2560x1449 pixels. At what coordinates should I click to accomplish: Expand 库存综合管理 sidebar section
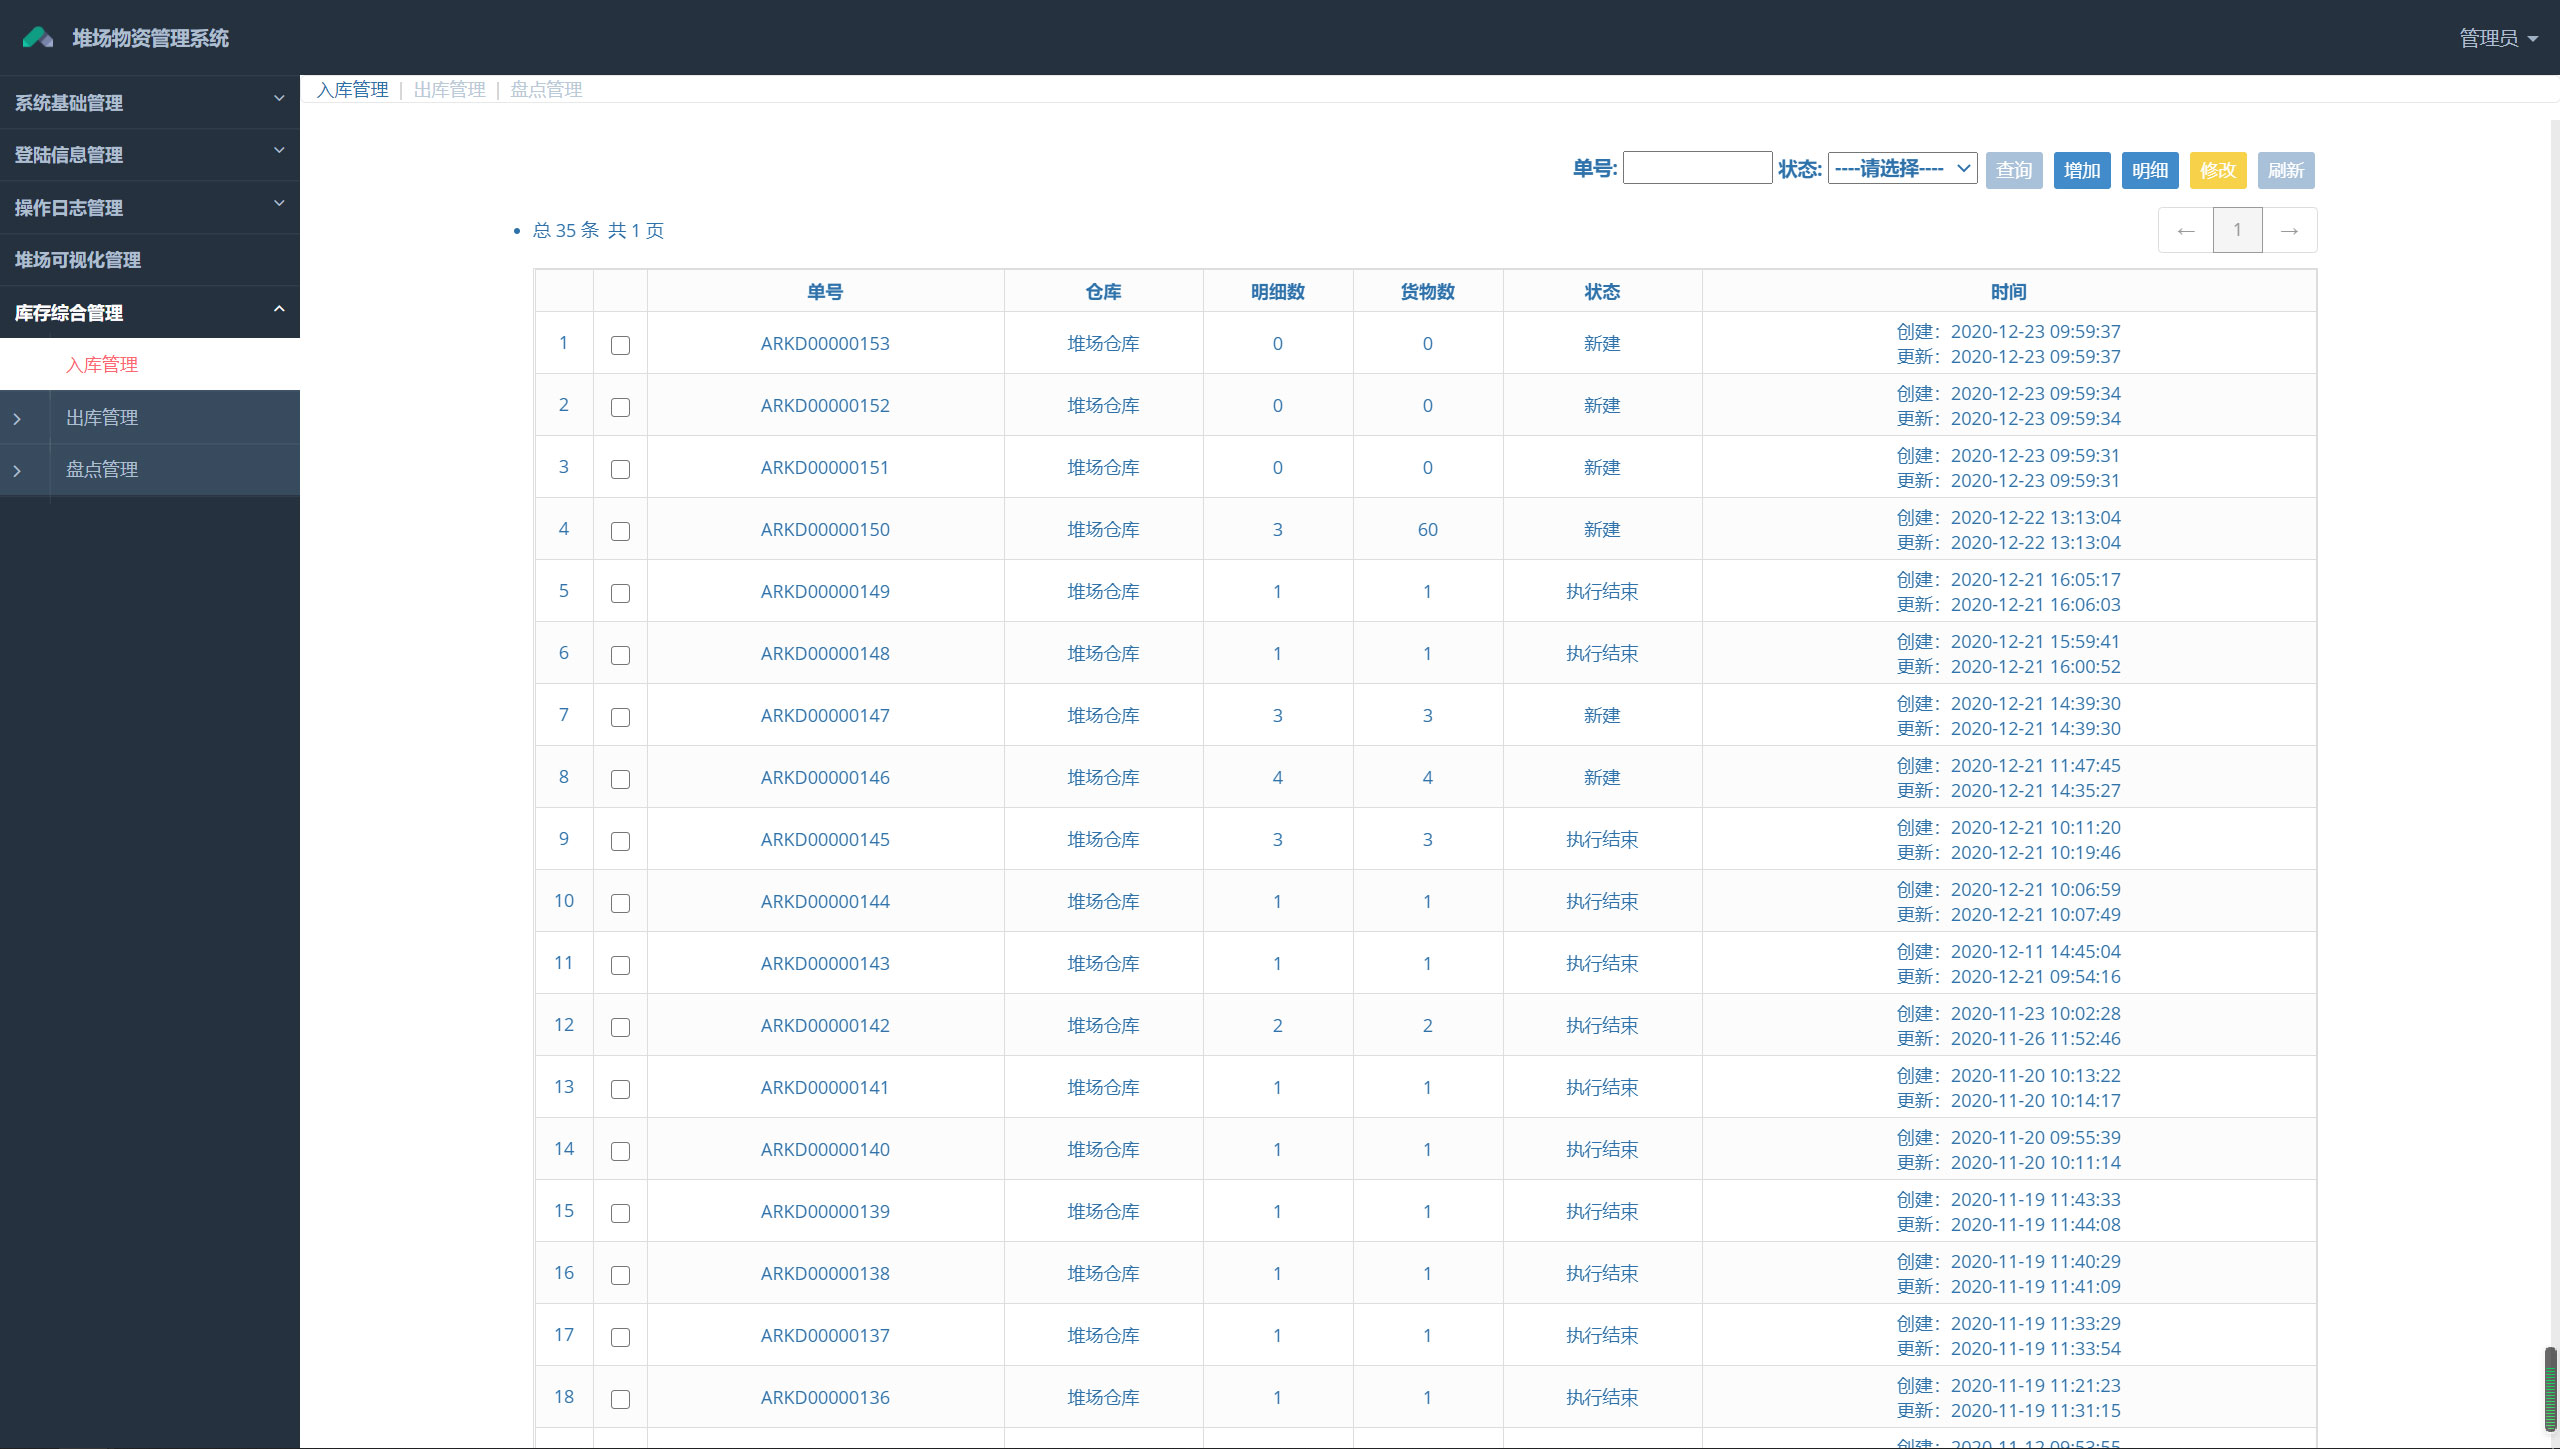pos(149,313)
